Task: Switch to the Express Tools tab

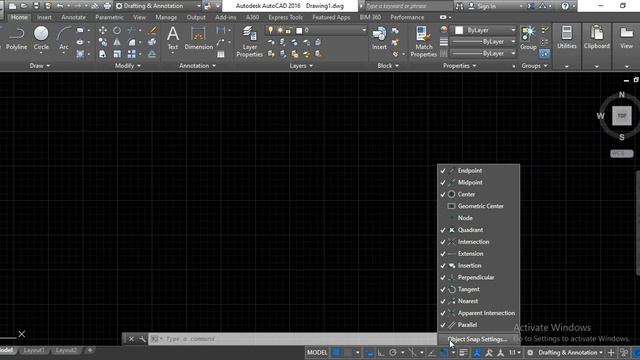Action: coord(285,18)
